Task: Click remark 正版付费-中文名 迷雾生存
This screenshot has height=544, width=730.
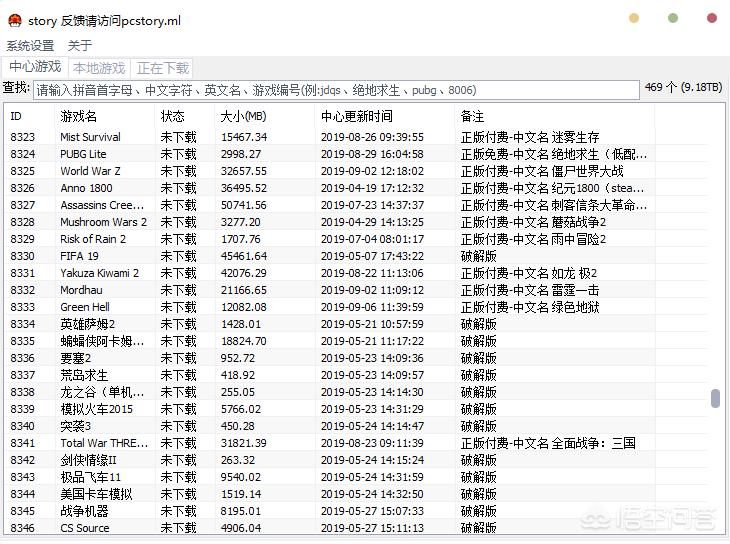Action: coord(530,137)
